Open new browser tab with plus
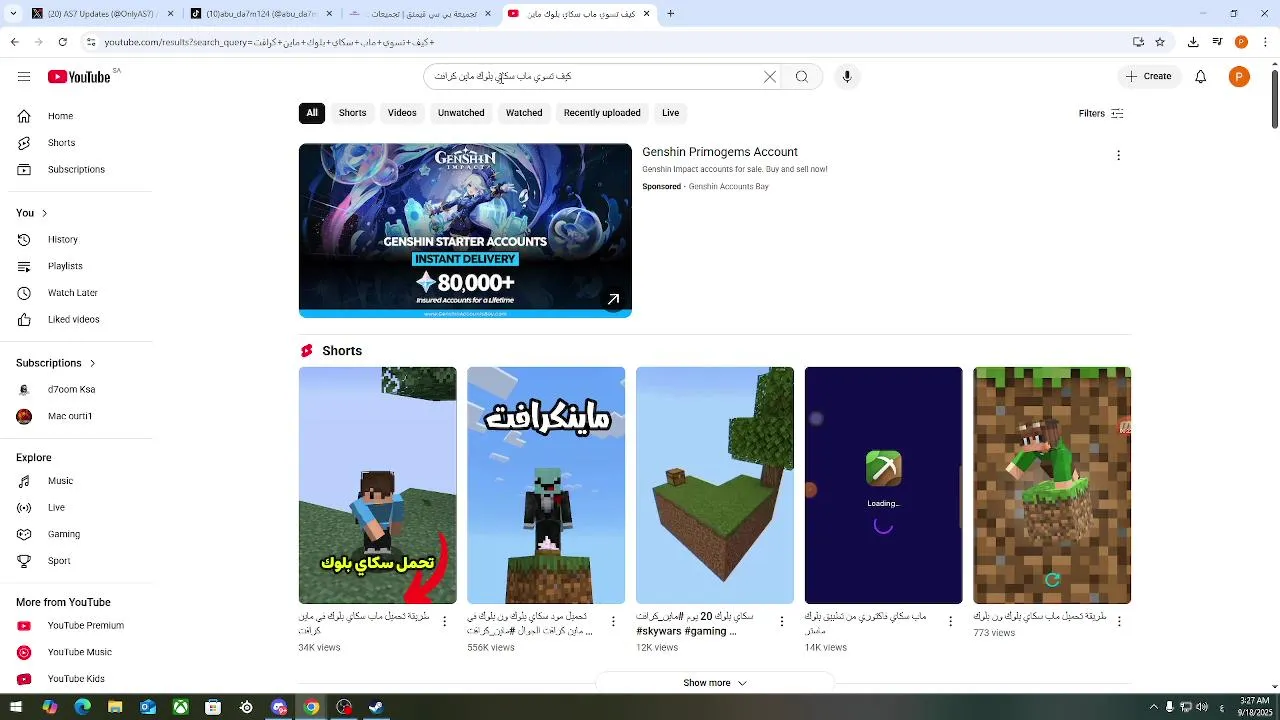Image resolution: width=1280 pixels, height=720 pixels. click(x=671, y=14)
